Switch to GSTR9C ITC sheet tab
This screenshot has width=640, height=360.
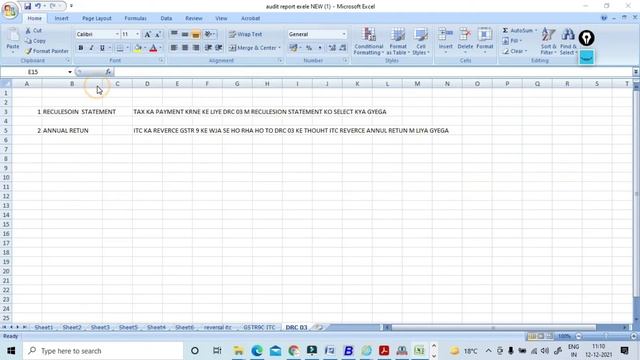[x=259, y=327]
